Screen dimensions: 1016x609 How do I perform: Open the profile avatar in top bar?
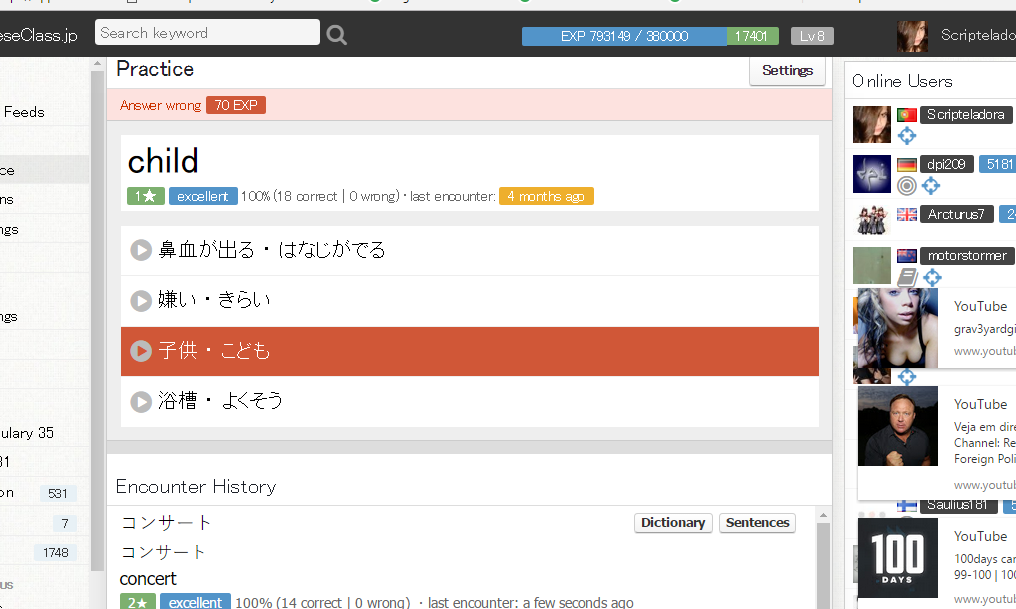click(912, 36)
